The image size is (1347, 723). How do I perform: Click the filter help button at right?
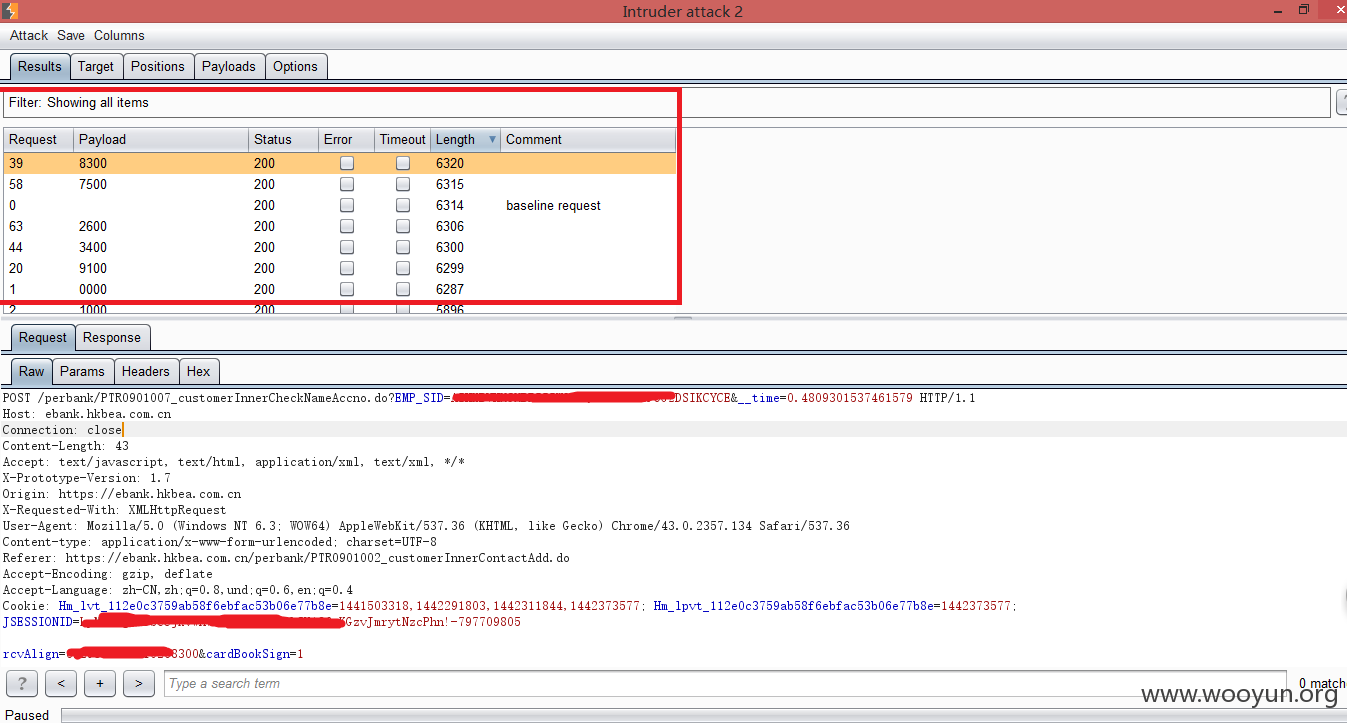1341,102
